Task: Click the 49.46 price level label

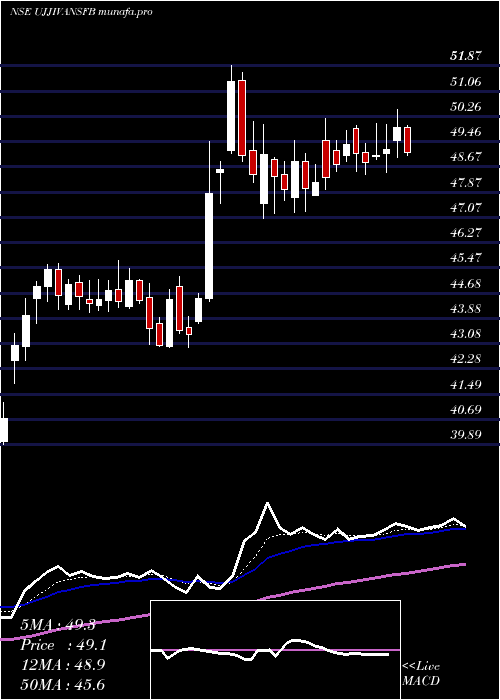Action: 467,132
